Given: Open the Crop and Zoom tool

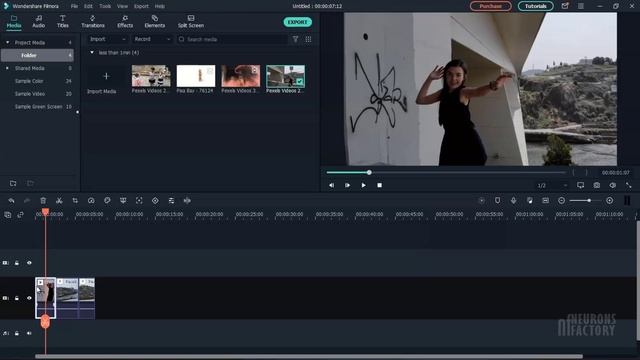Looking at the screenshot, I should point(75,200).
